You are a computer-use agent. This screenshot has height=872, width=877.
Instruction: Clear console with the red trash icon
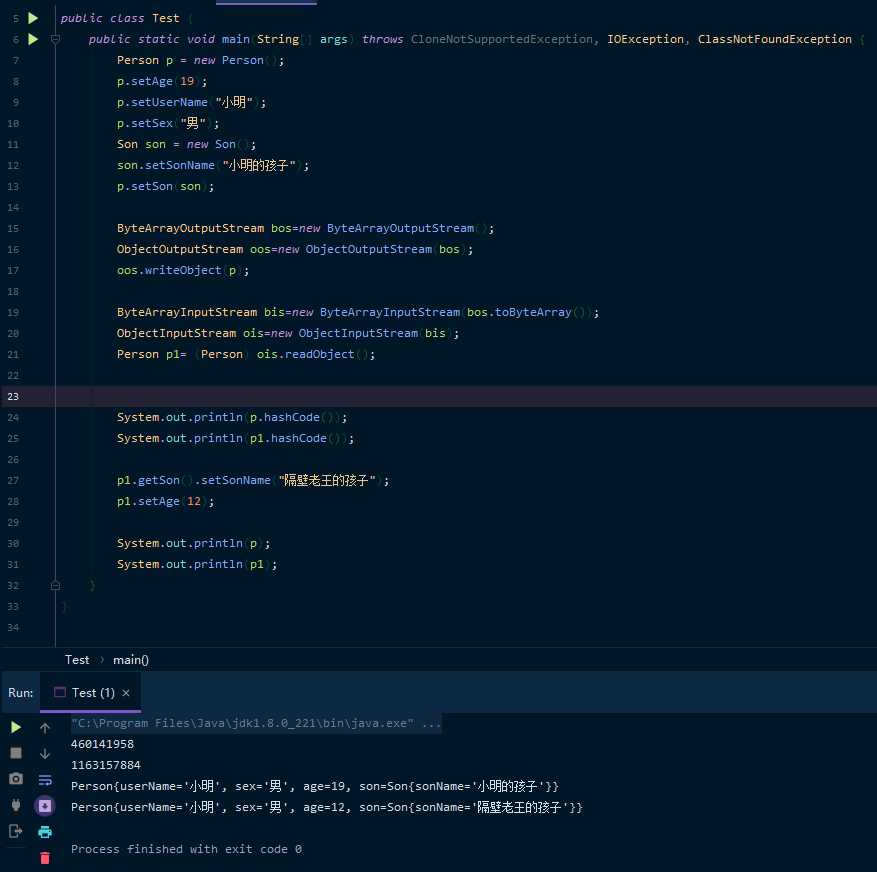click(45, 857)
